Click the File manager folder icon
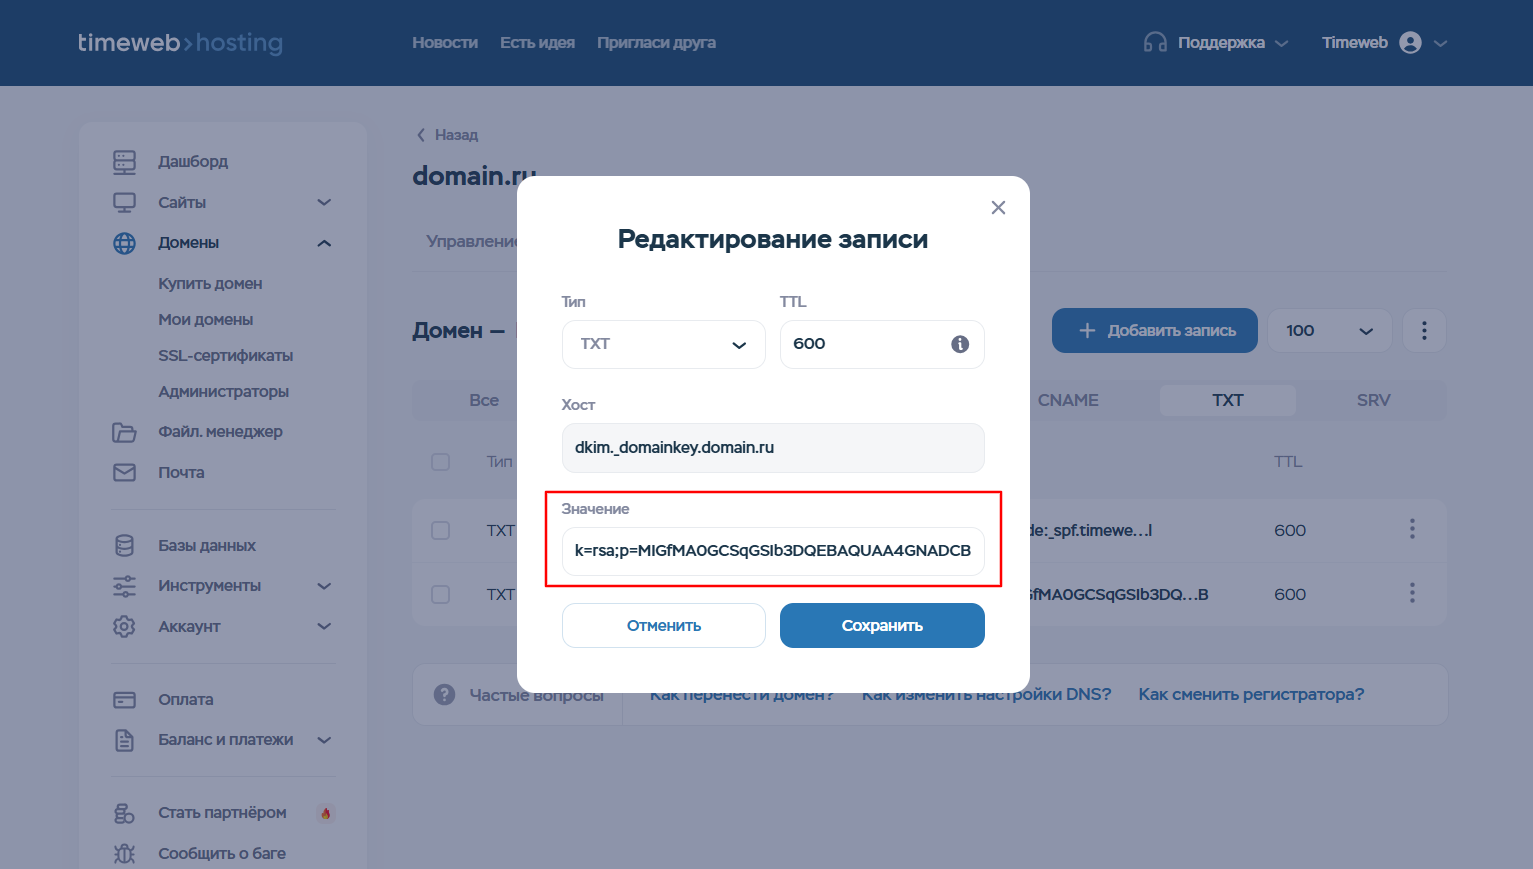 pyautogui.click(x=124, y=432)
